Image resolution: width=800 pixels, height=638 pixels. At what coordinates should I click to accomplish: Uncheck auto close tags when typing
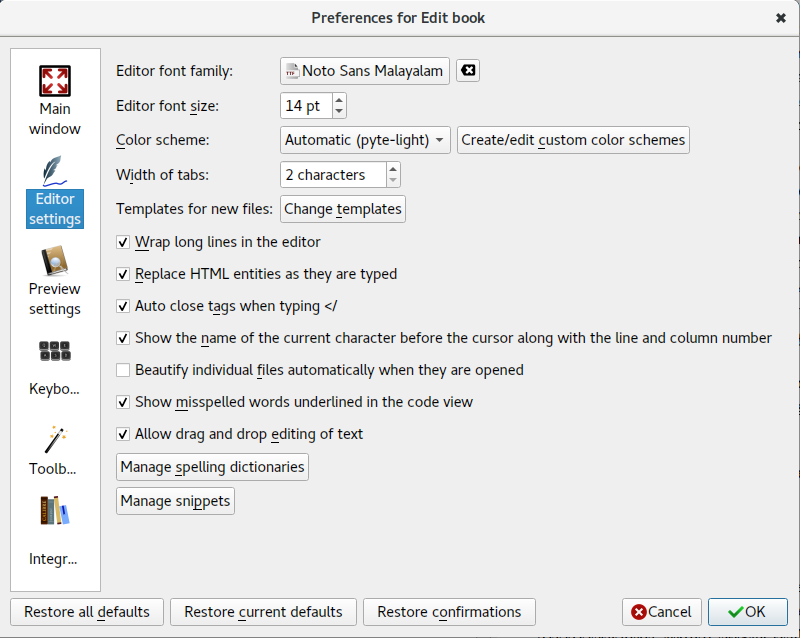pyautogui.click(x=123, y=306)
